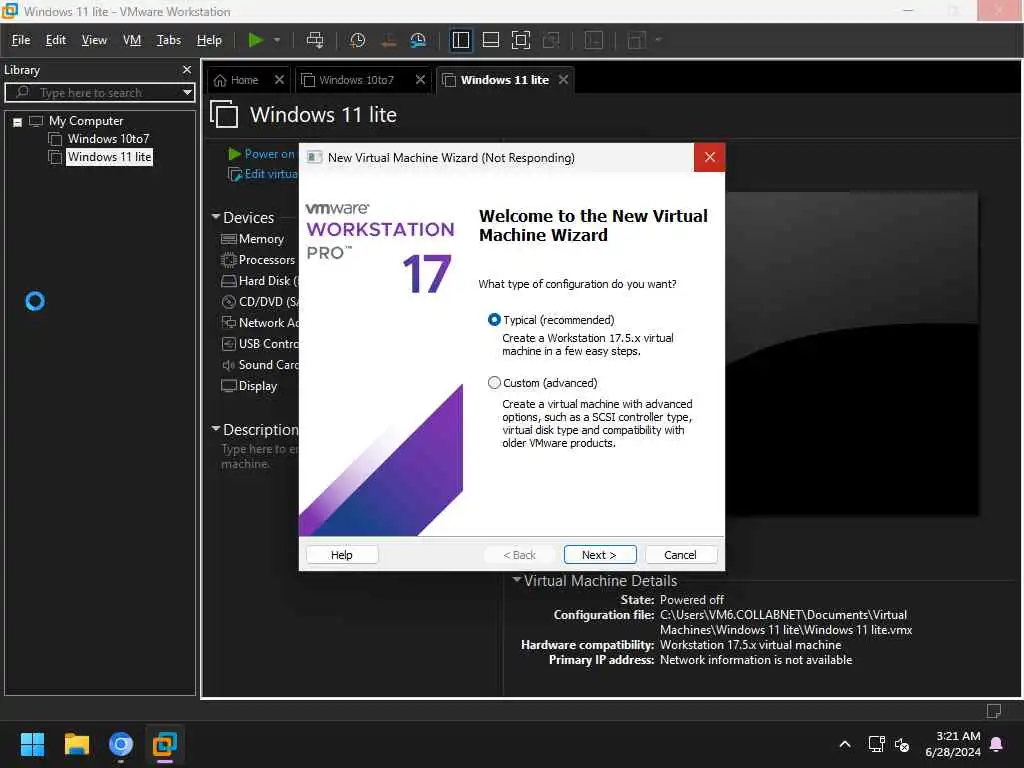Switch to the Windows 10to7 tab
The image size is (1024, 768).
(356, 80)
